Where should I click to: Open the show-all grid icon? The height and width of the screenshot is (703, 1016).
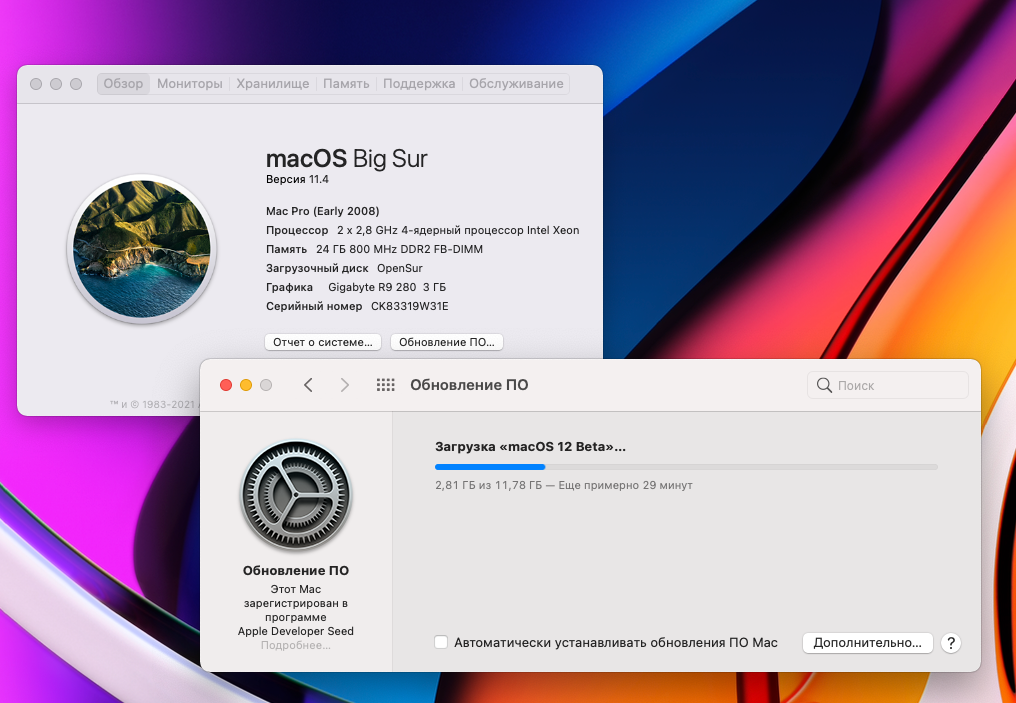pyautogui.click(x=386, y=385)
